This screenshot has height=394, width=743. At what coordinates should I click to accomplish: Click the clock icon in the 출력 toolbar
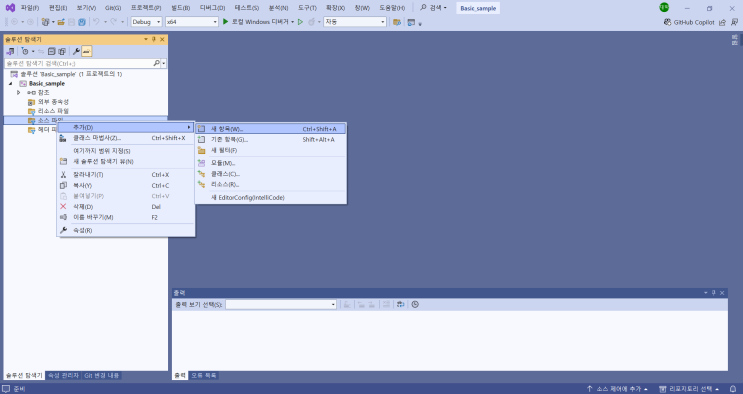[x=415, y=304]
